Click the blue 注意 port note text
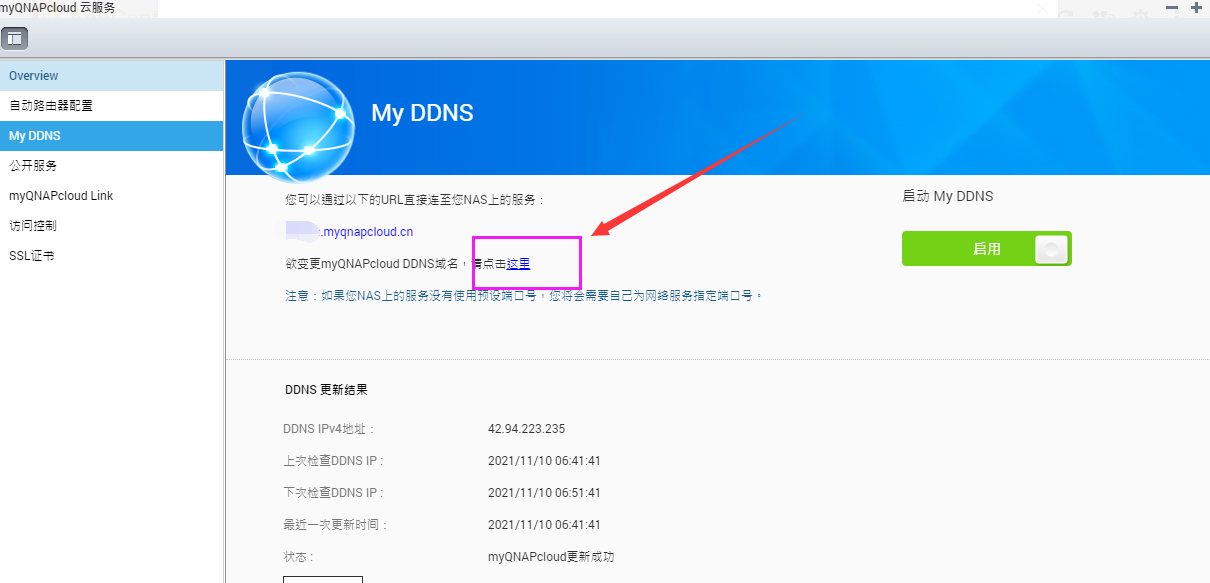Image resolution: width=1210 pixels, height=583 pixels. [524, 296]
